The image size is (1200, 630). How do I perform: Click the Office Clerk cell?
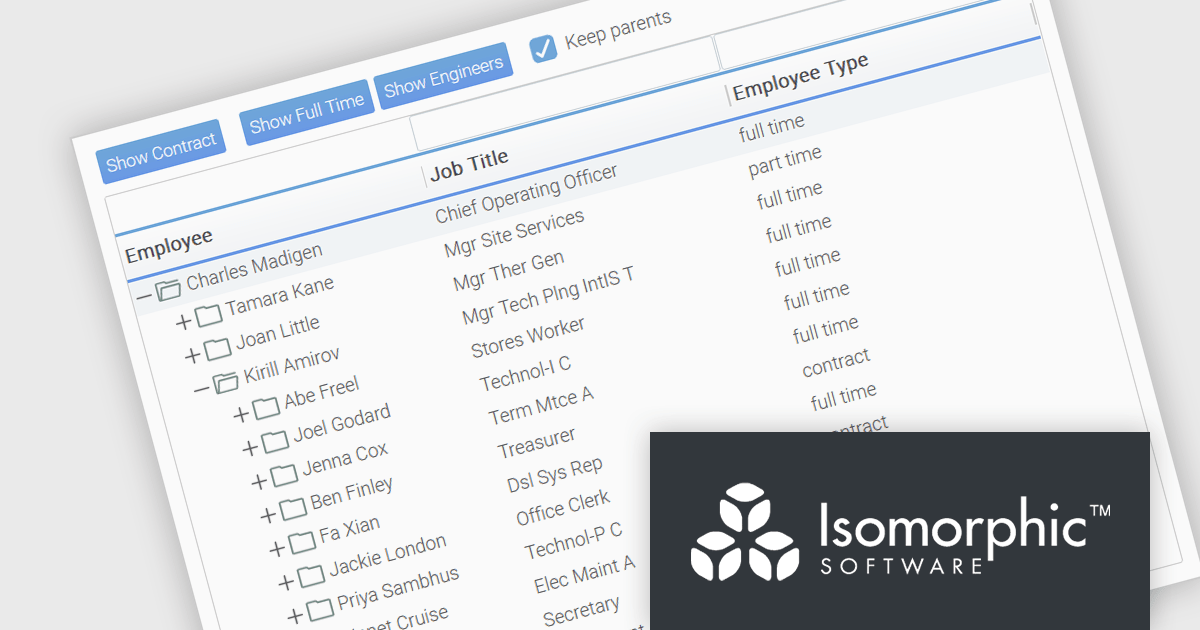(563, 508)
